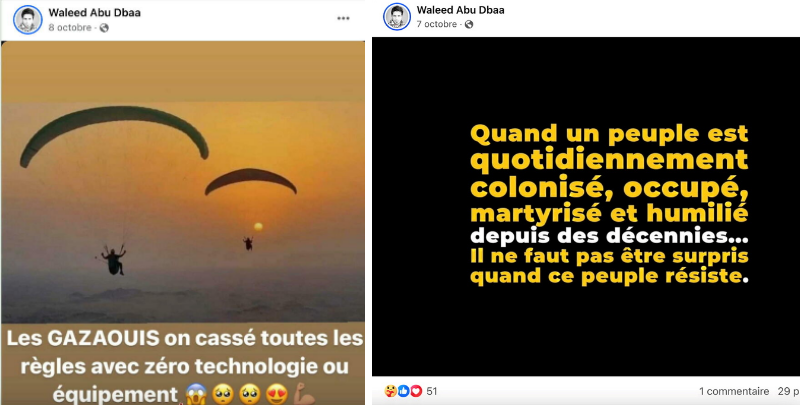
Task: Open the post options three-dot menu
Action: 343,18
